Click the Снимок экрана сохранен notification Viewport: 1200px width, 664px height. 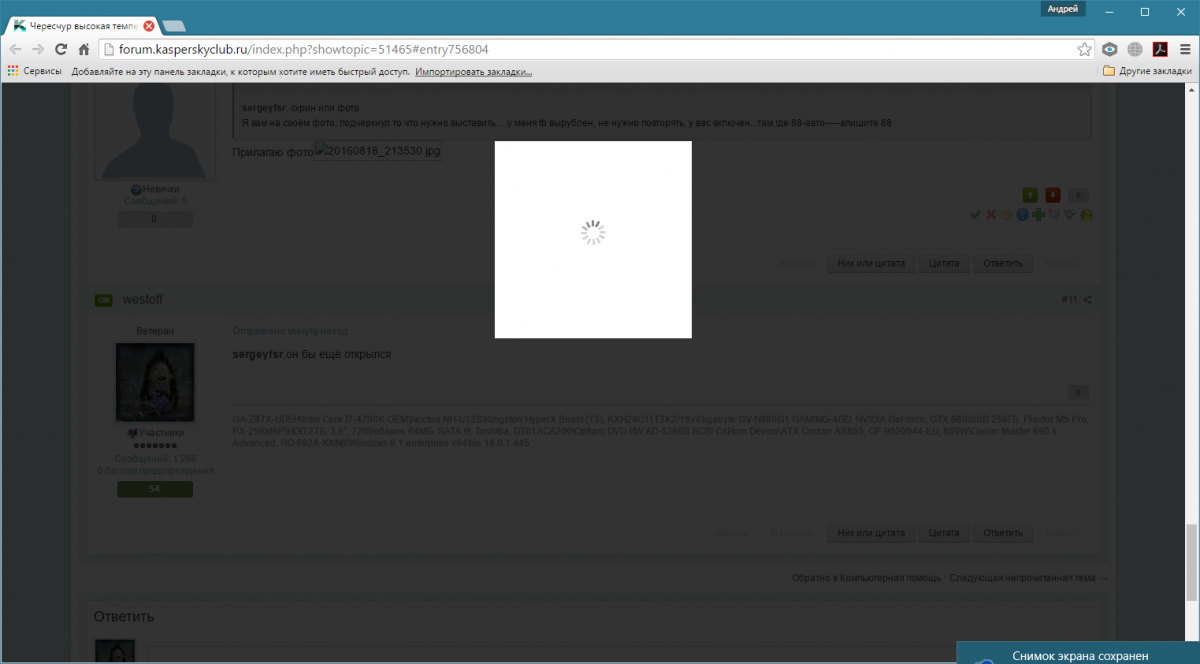pos(1078,653)
